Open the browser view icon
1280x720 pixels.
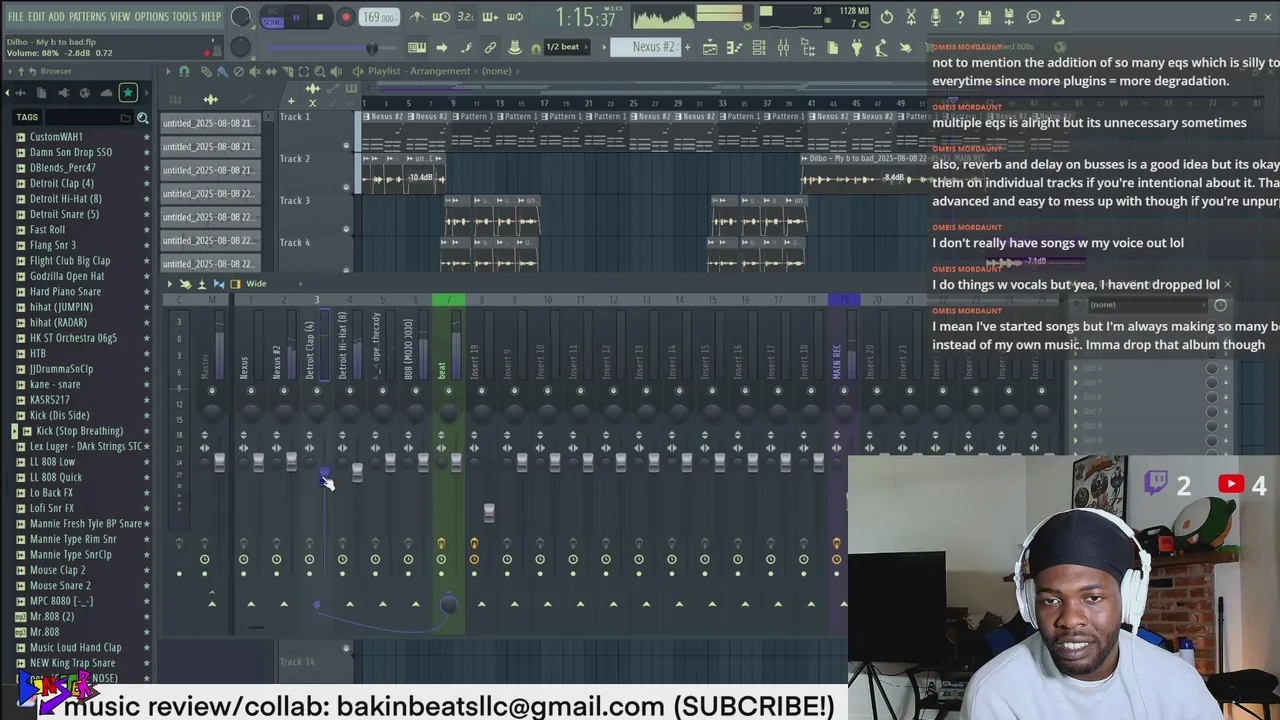808,47
